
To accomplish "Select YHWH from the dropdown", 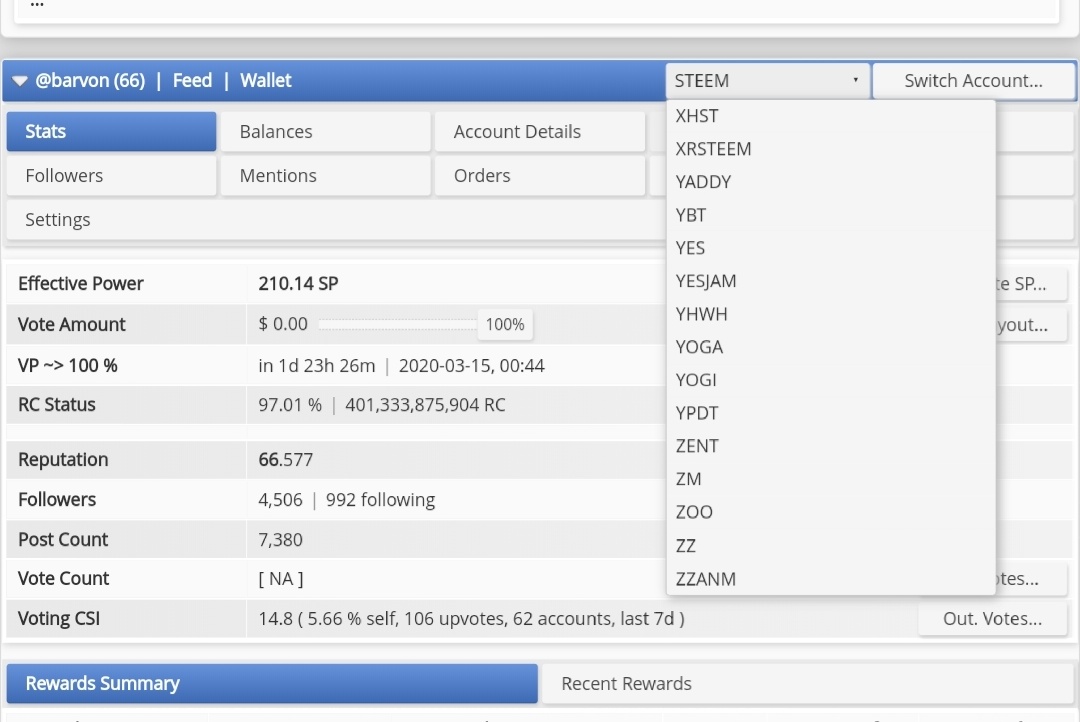I will (831, 314).
